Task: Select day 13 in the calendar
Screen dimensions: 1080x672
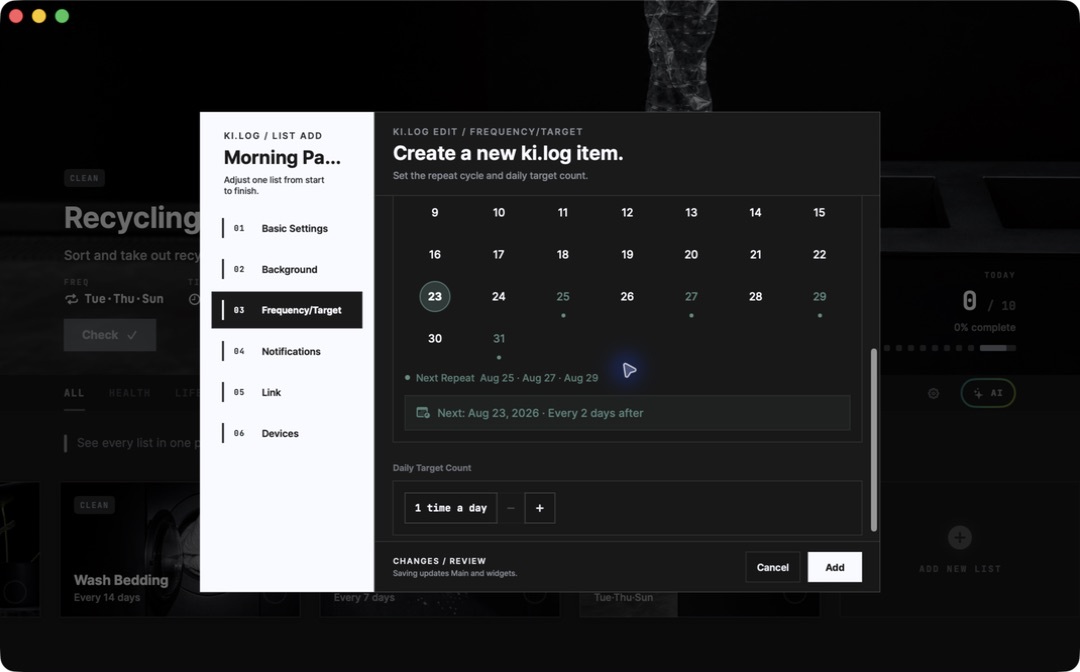Action: [691, 213]
